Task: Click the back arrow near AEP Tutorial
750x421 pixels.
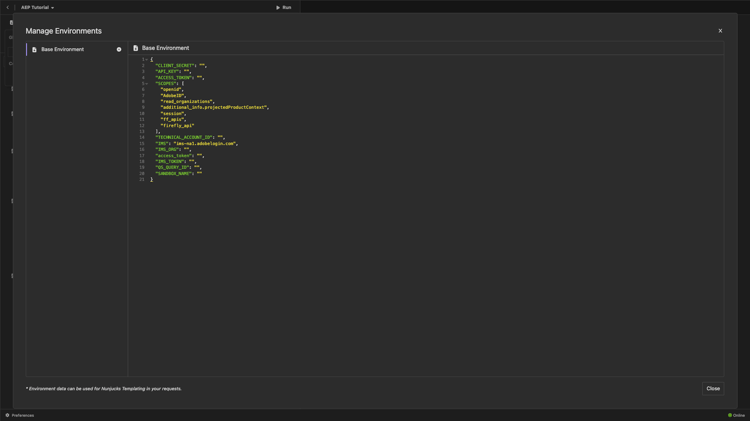Action: coord(8,7)
